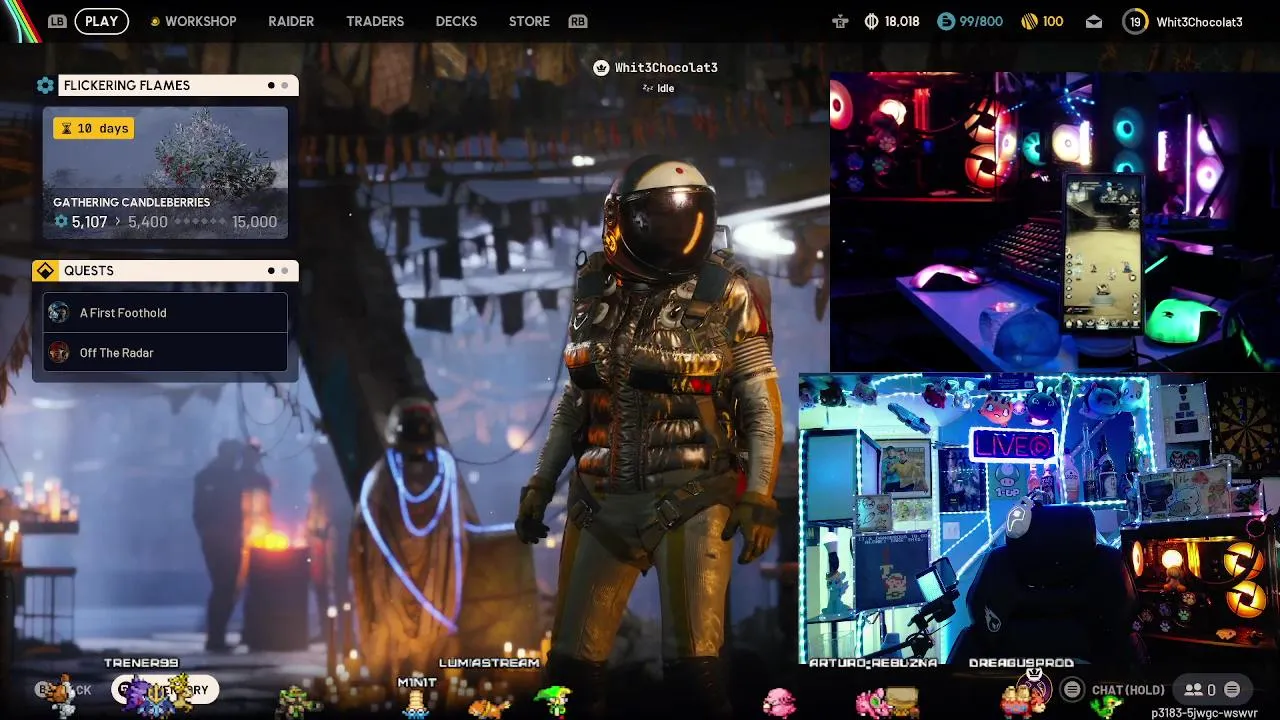Open the STORE tab

(x=529, y=21)
